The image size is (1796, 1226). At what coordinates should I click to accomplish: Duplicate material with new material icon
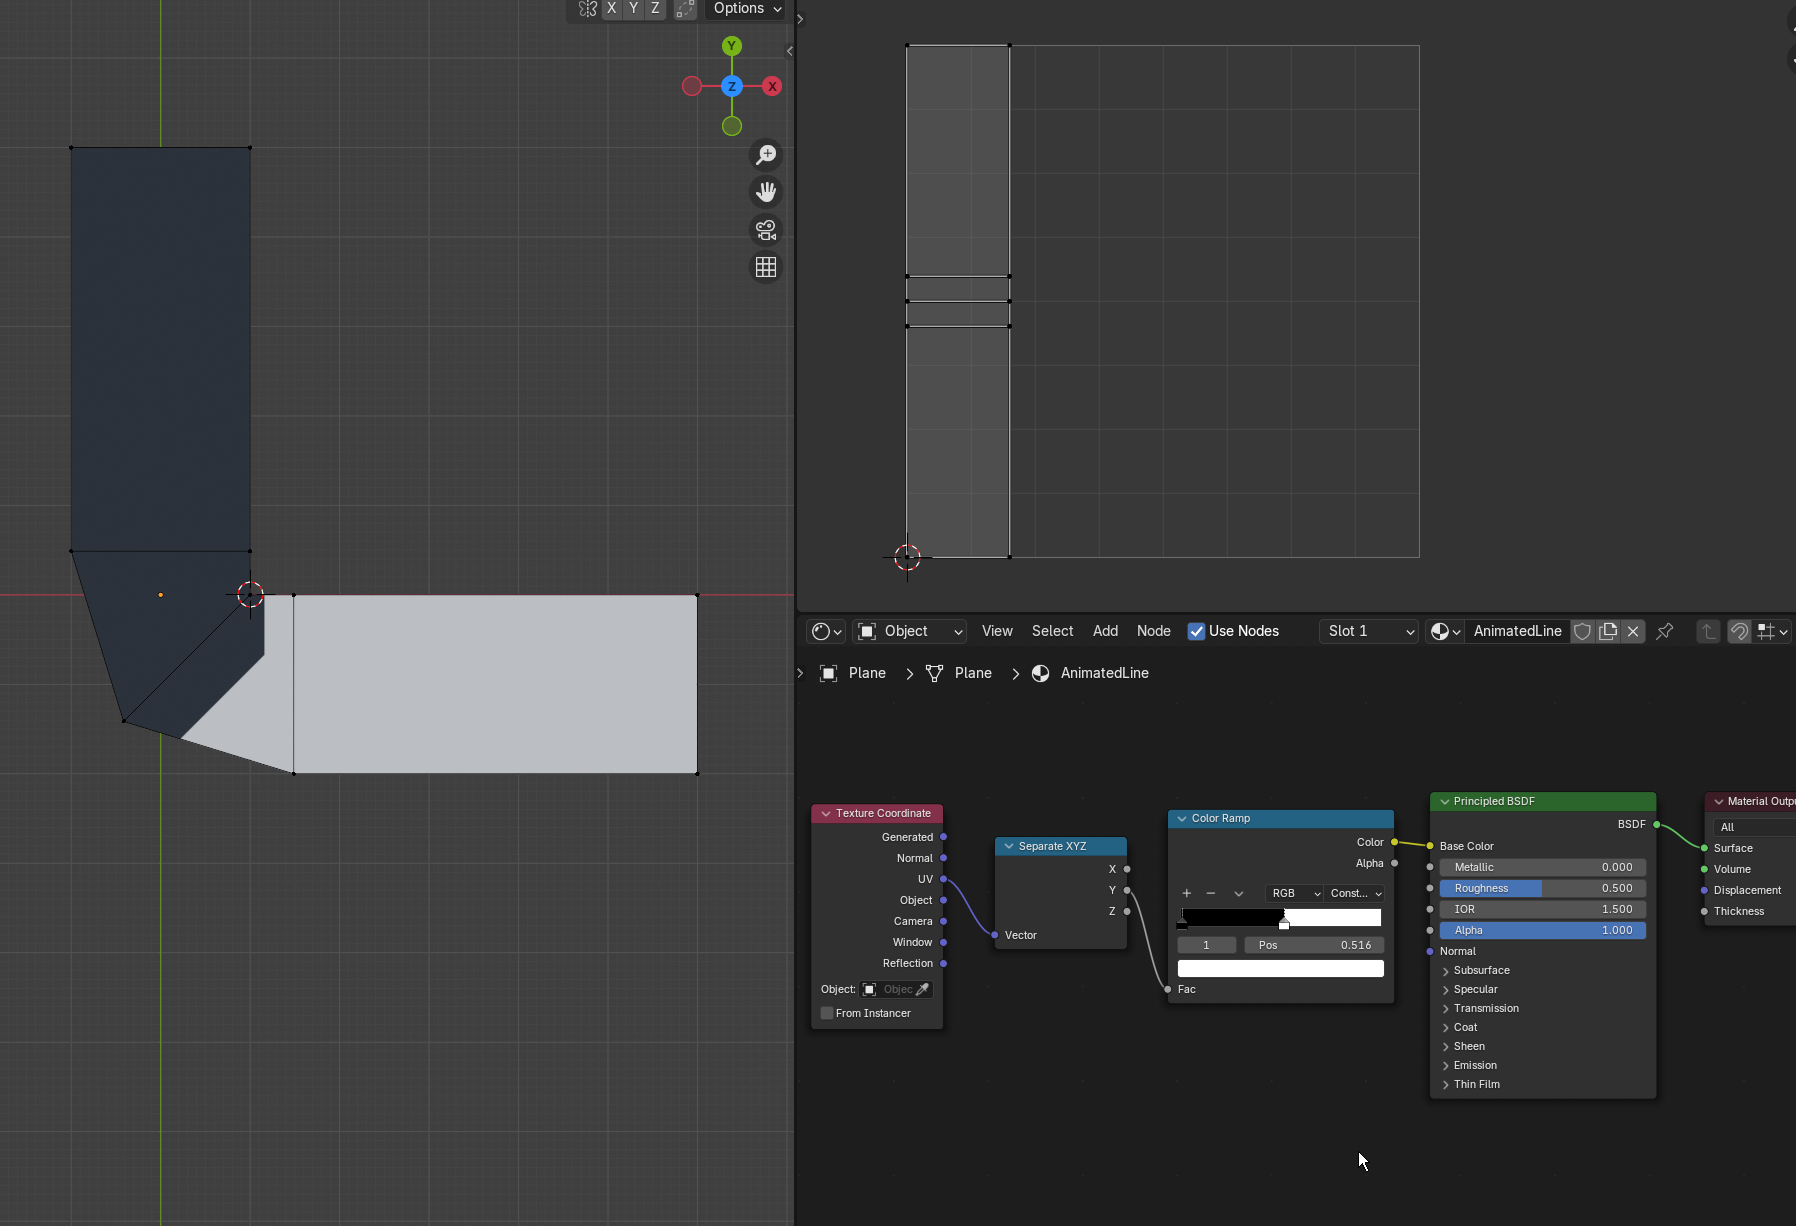click(1608, 631)
